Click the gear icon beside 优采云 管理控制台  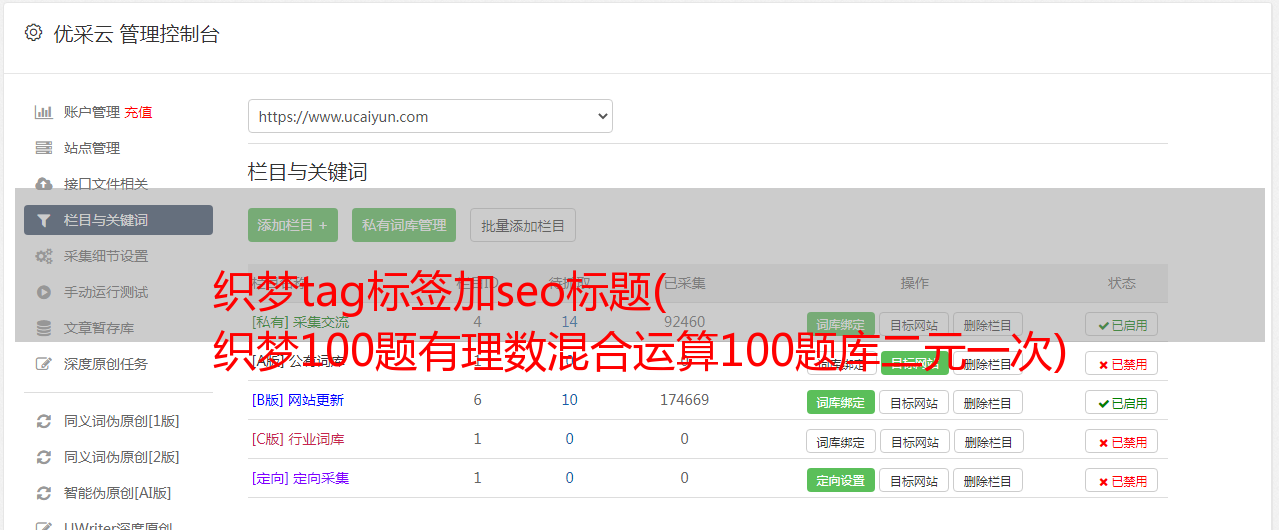pyautogui.click(x=33, y=33)
